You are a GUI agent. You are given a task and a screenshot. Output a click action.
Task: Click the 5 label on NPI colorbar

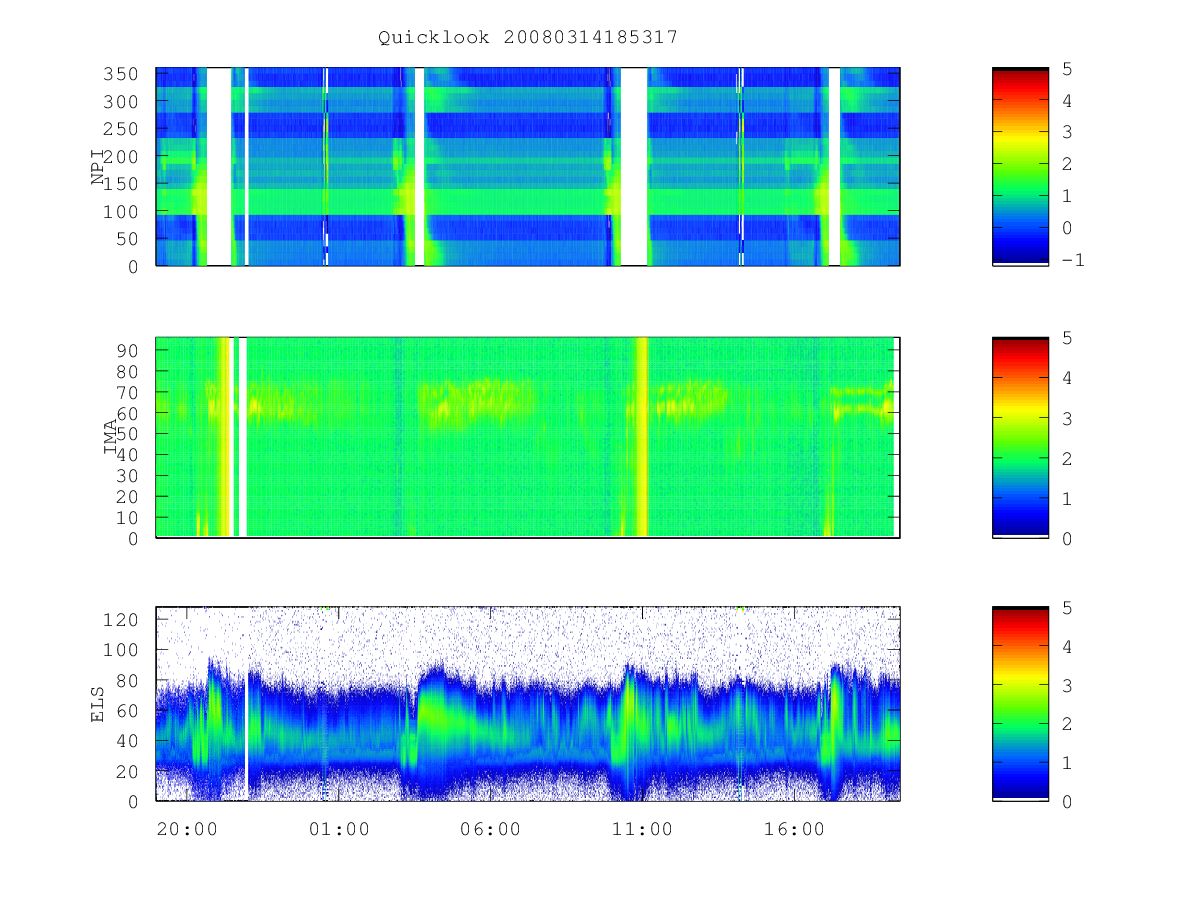pos(1067,68)
